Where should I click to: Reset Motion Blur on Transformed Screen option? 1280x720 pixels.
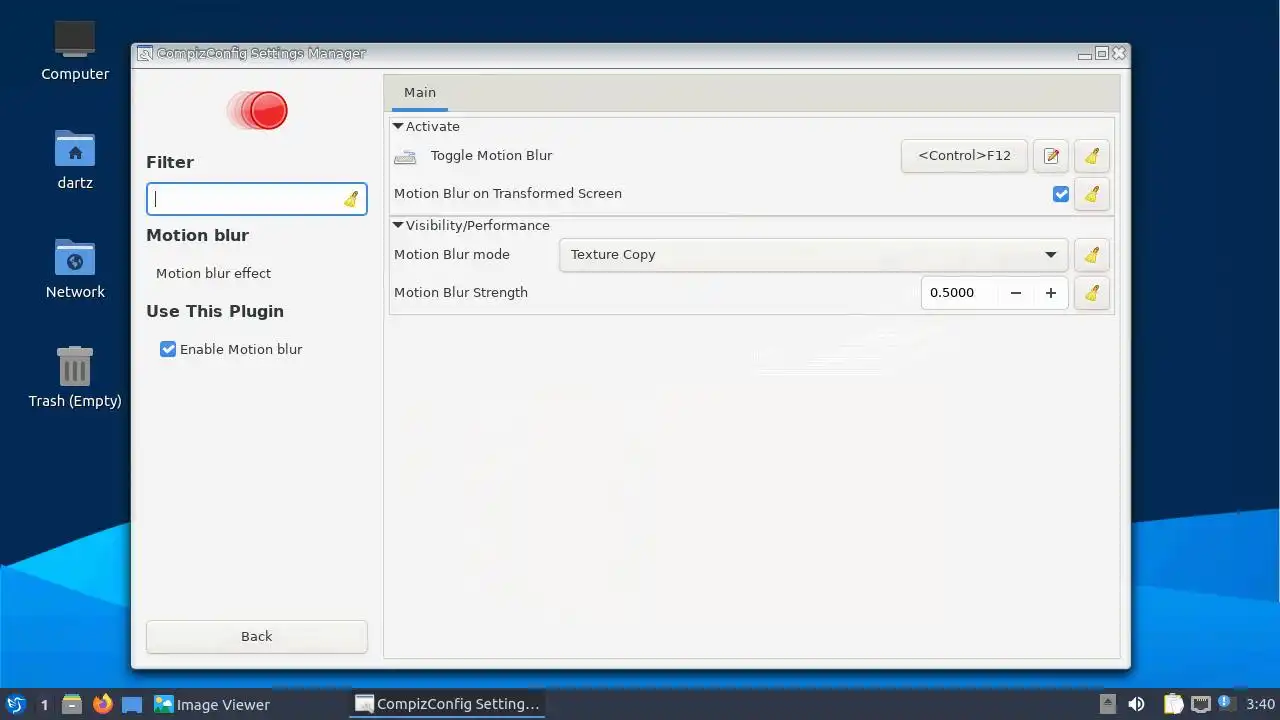pos(1092,194)
